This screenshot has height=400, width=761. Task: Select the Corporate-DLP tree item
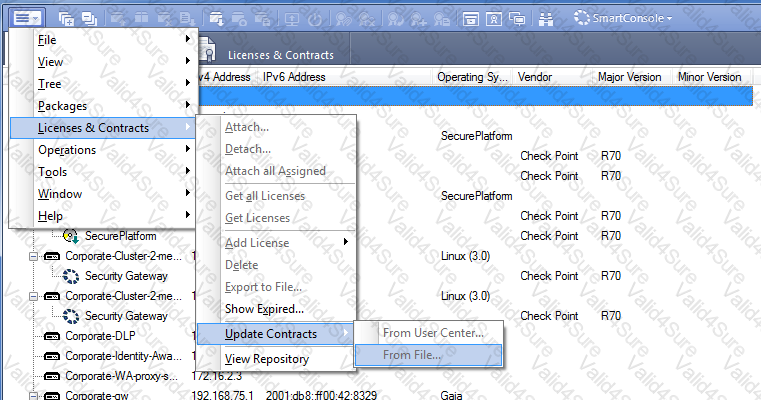pyautogui.click(x=100, y=336)
